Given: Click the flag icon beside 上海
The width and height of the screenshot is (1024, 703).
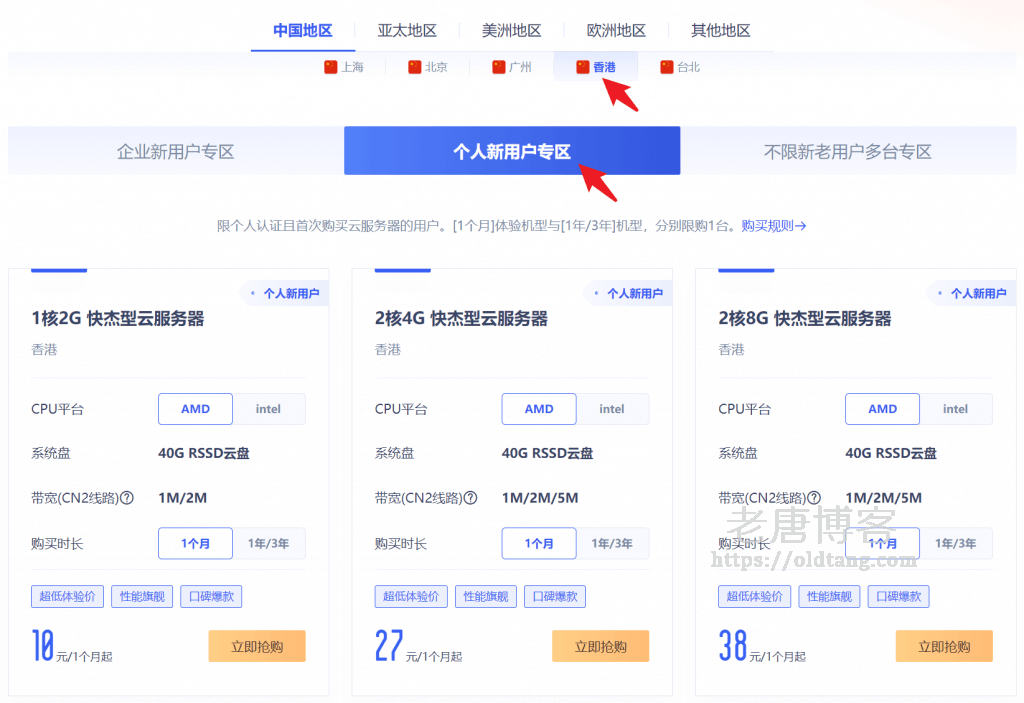Looking at the screenshot, I should [330, 67].
